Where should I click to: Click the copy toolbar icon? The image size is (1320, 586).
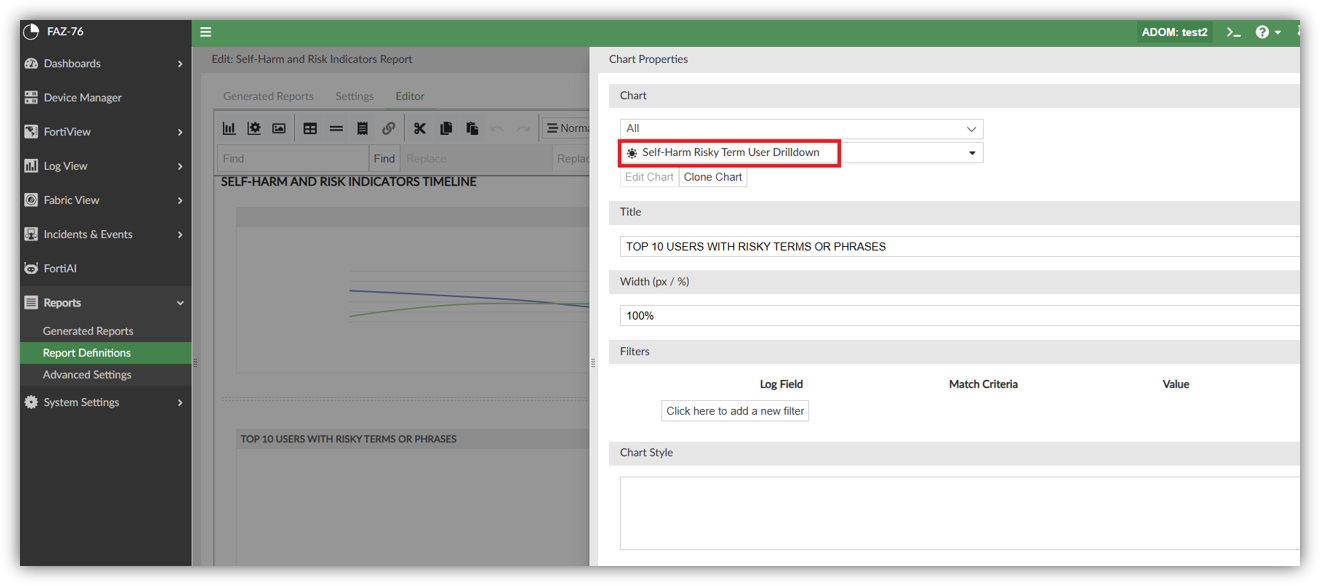pyautogui.click(x=446, y=128)
